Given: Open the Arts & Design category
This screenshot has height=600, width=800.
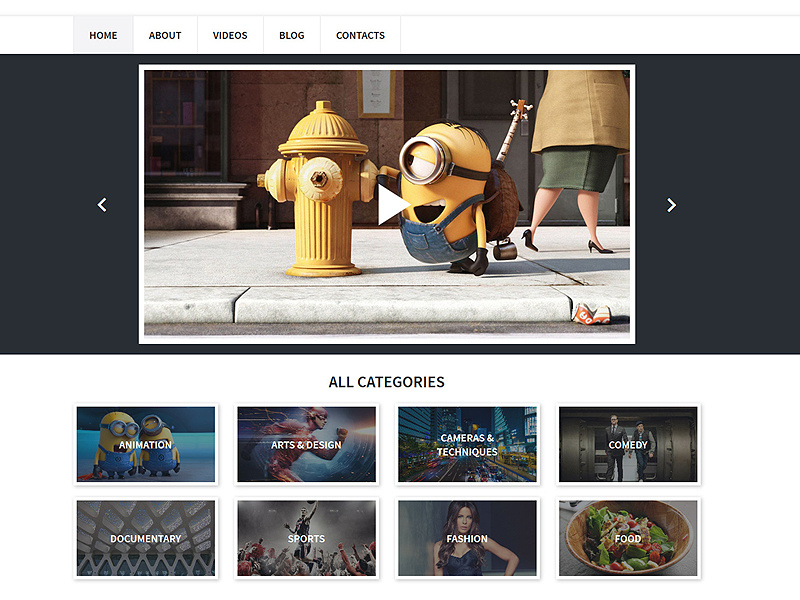Looking at the screenshot, I should coord(307,444).
